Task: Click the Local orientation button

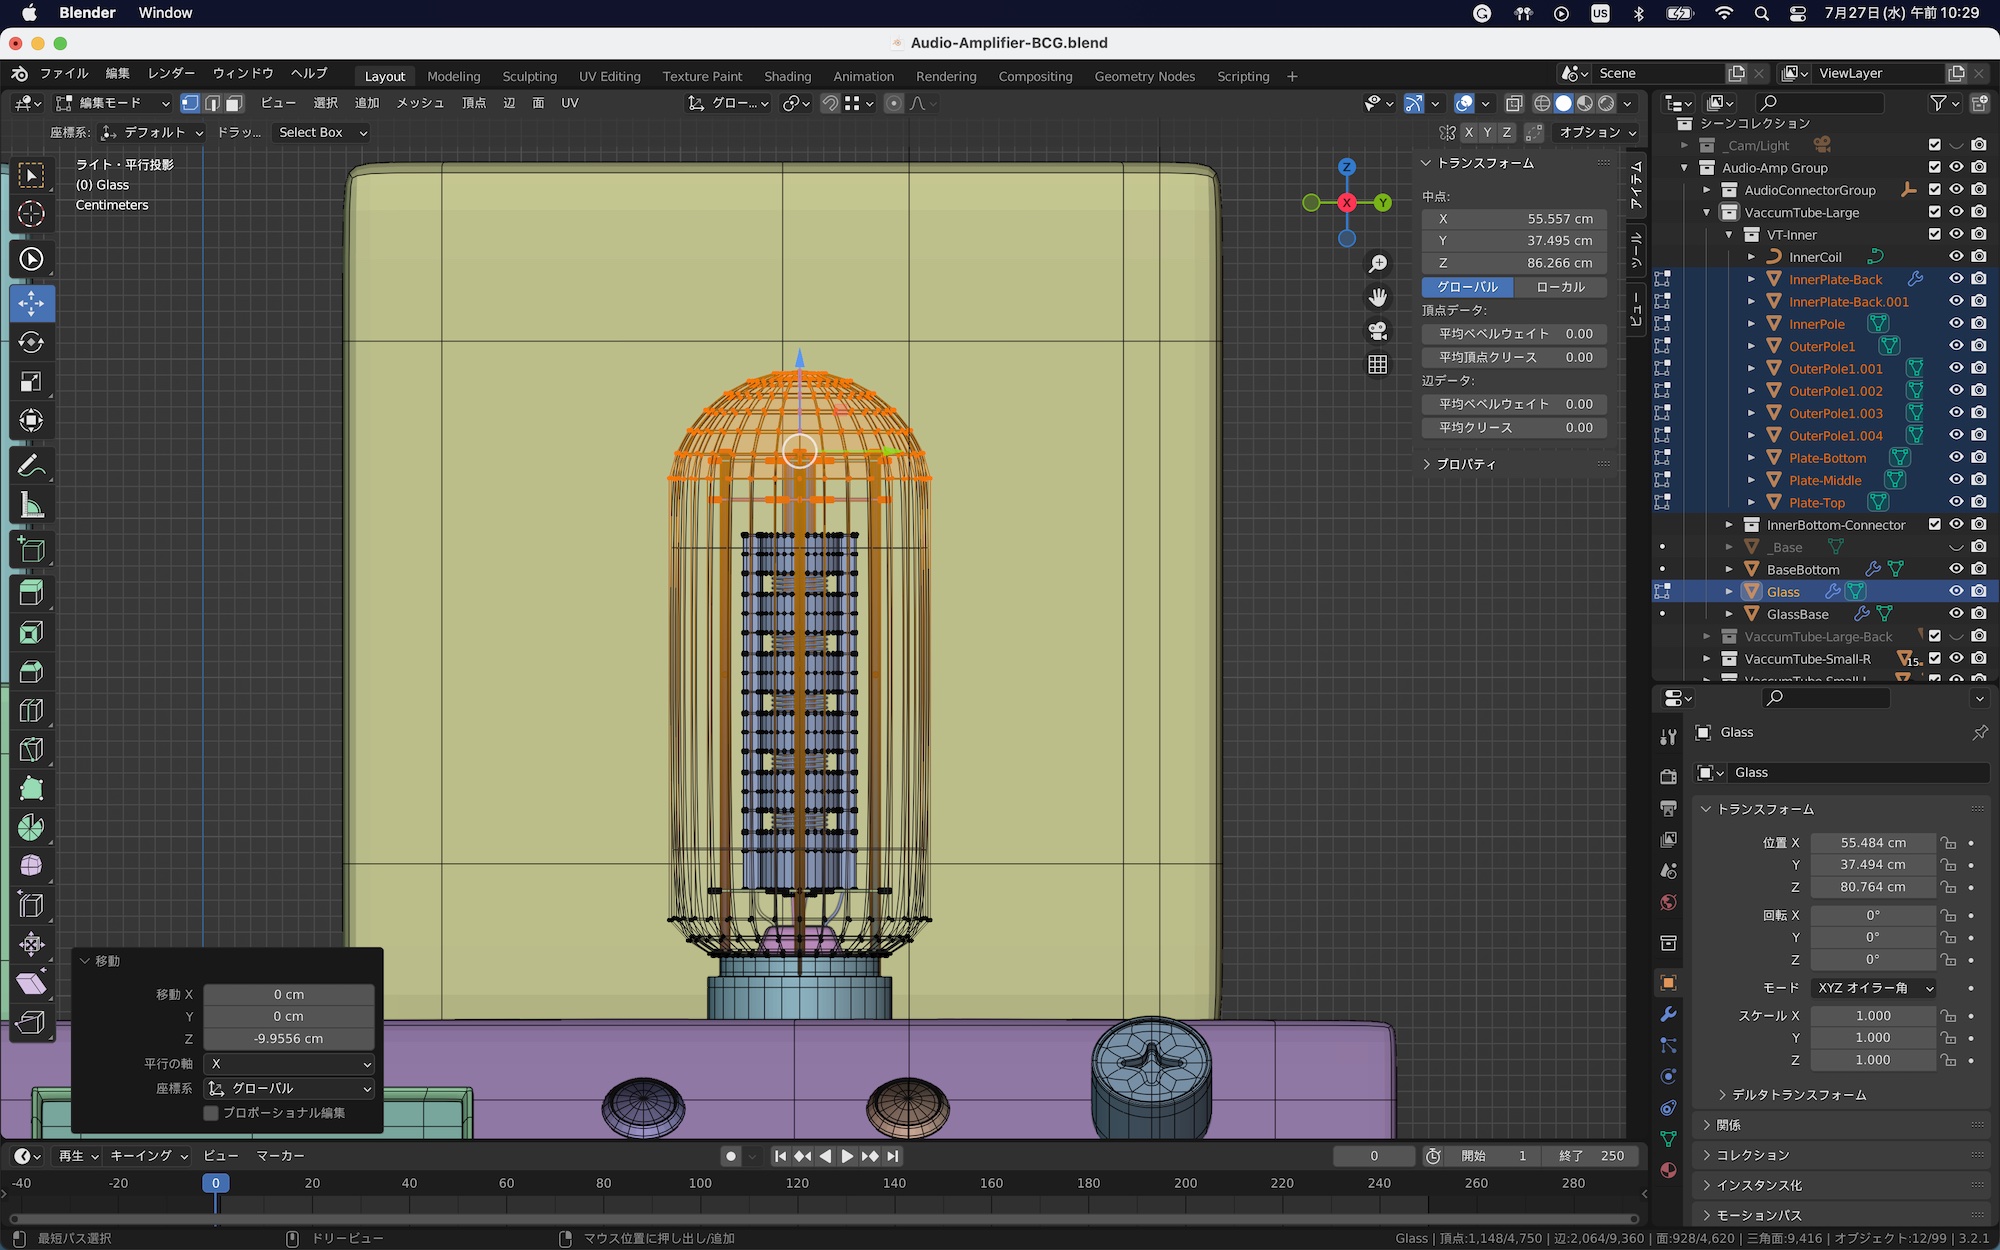Action: click(1559, 287)
